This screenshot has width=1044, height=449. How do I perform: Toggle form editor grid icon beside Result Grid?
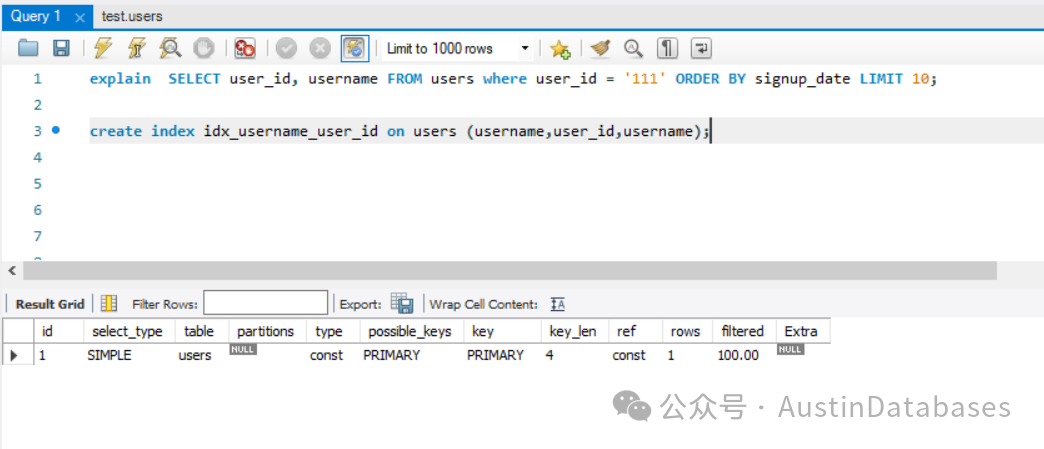[x=109, y=304]
